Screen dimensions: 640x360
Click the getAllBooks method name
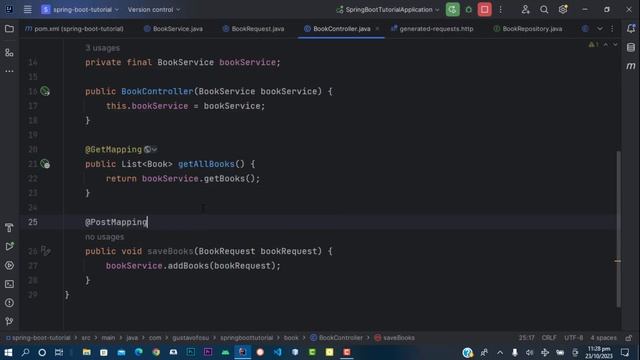pos(206,164)
